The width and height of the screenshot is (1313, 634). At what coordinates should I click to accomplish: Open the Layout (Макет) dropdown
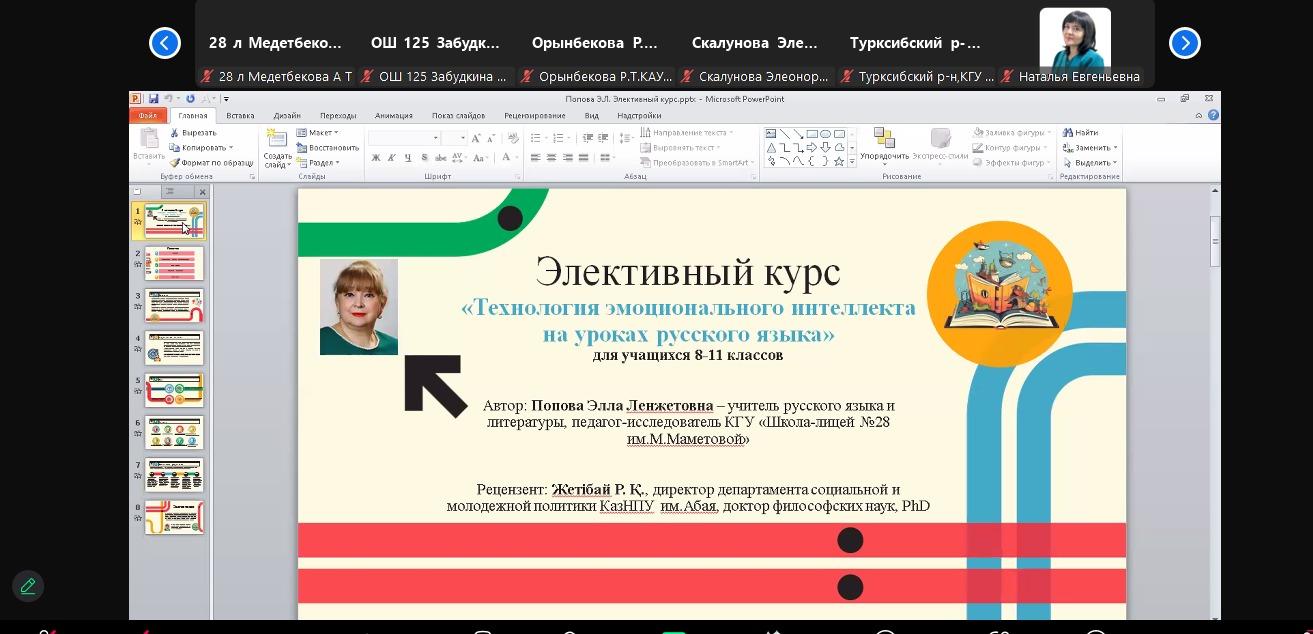(x=318, y=133)
